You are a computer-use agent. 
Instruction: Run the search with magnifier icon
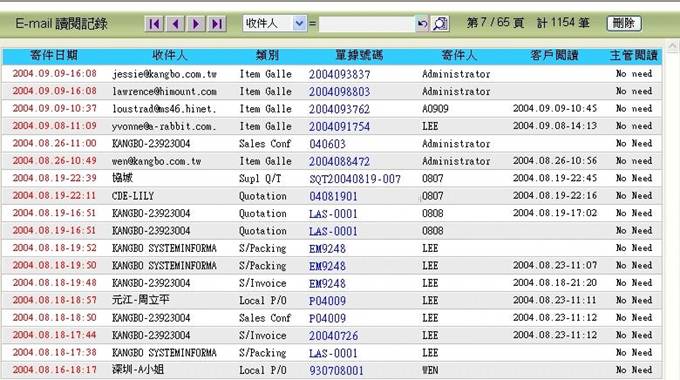click(440, 23)
